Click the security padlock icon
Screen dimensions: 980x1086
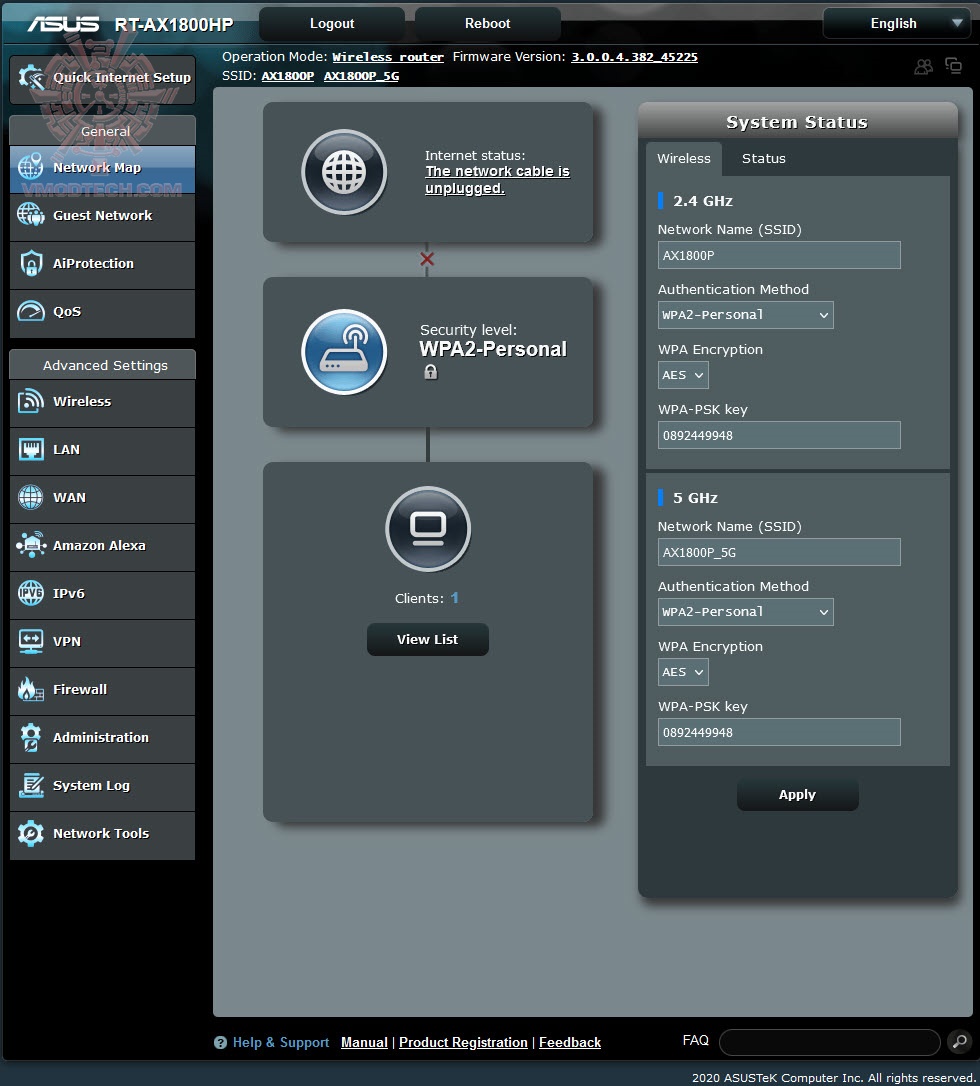pos(431,372)
